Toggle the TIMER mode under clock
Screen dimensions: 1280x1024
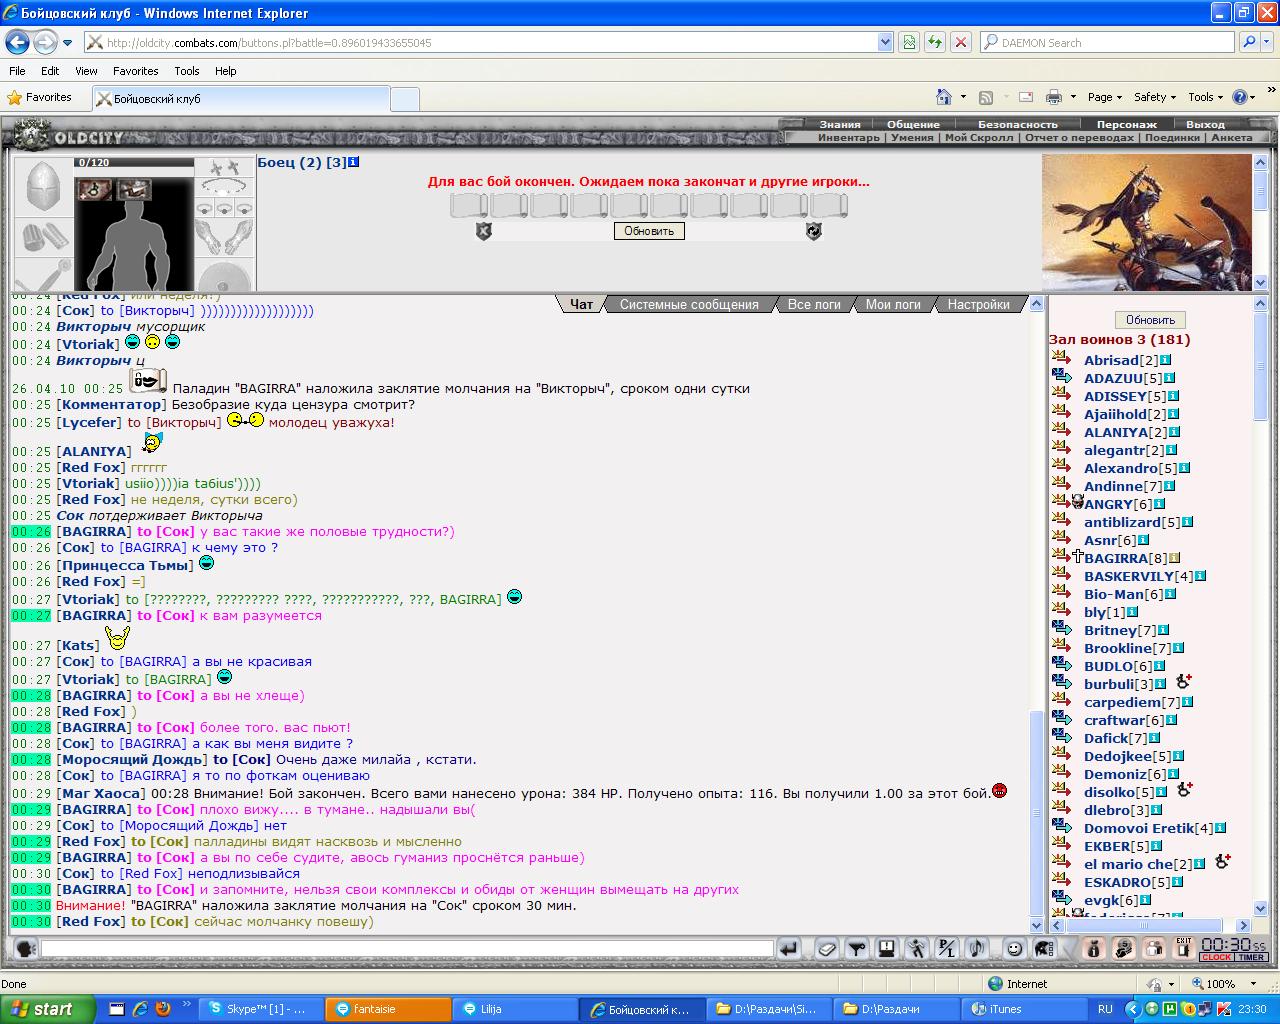[x=1251, y=957]
